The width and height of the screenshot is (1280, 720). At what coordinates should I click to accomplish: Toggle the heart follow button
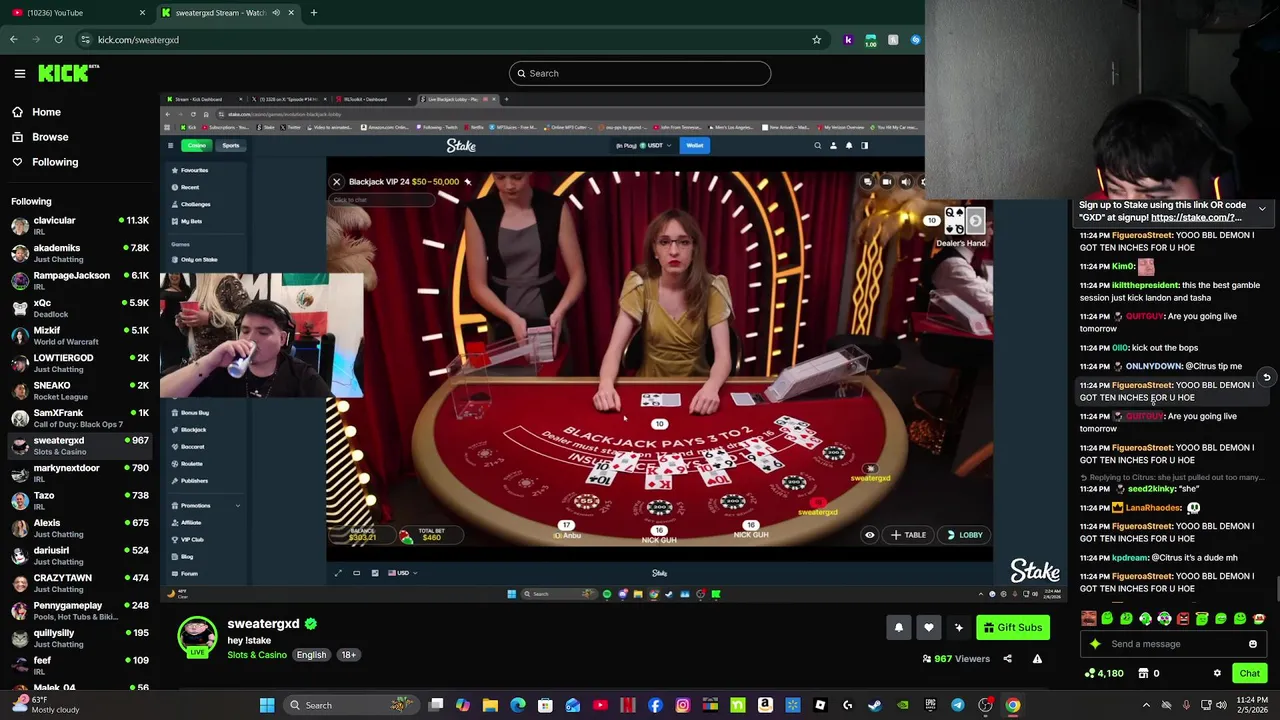pyautogui.click(x=929, y=627)
